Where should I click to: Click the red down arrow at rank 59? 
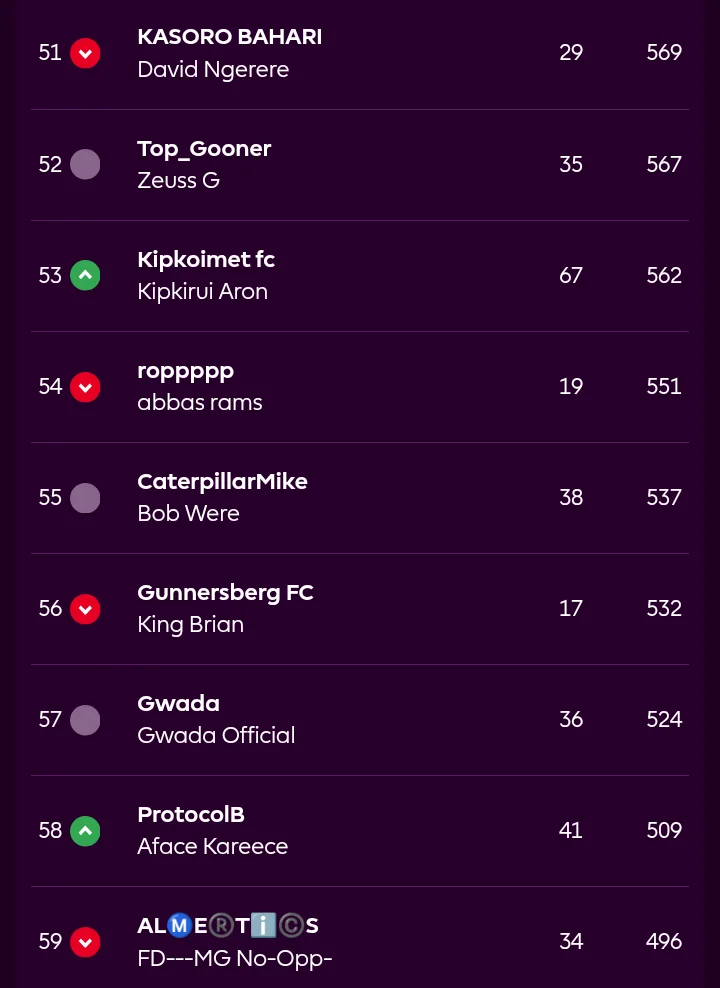pyautogui.click(x=85, y=941)
